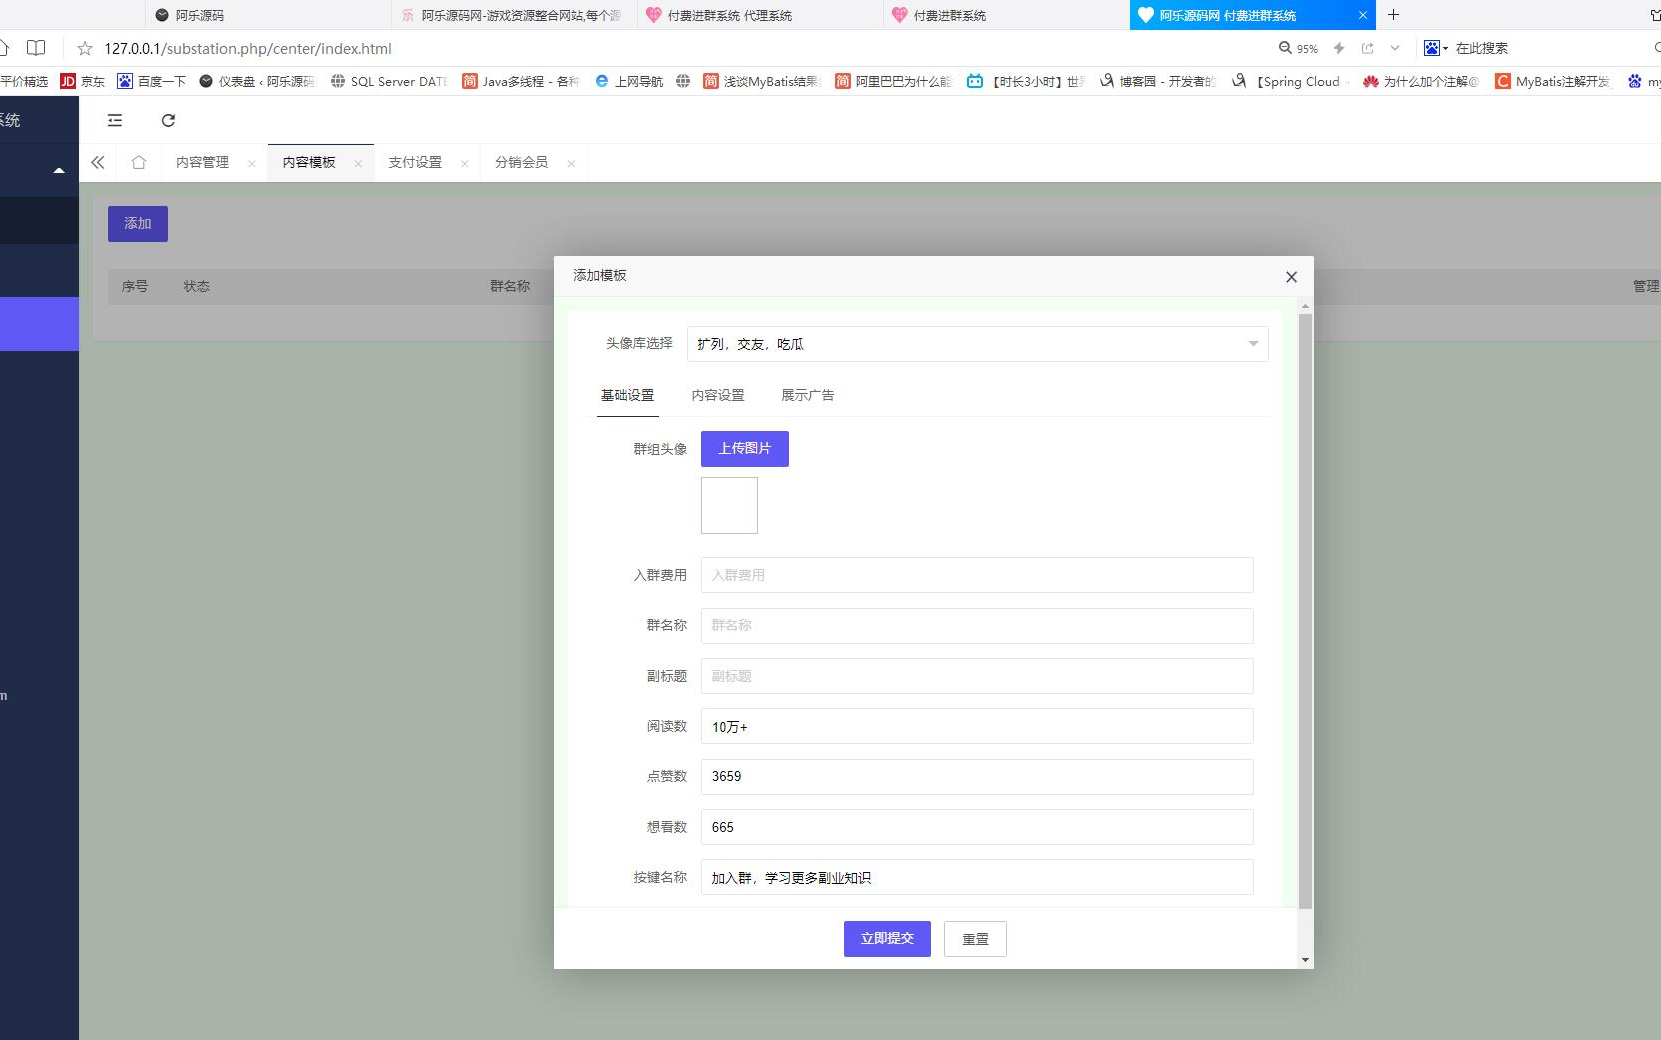Open the 百度一下 bookmark
This screenshot has height=1040, width=1661.
pos(152,81)
